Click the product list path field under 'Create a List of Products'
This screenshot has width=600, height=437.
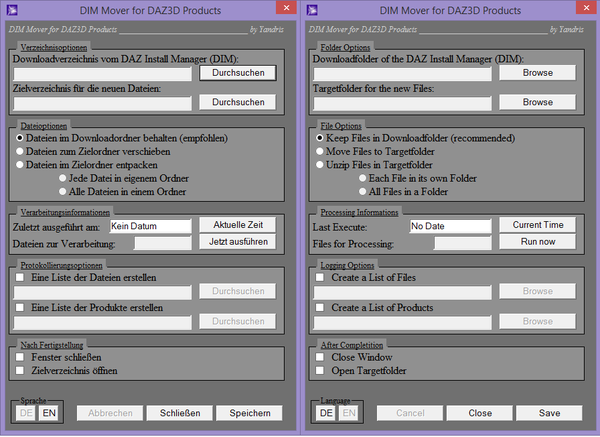coord(403,323)
